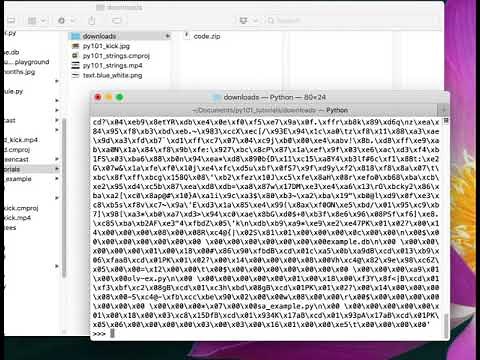Select the downloads folder name
Viewport: 480px width, 360px height.
point(99,36)
